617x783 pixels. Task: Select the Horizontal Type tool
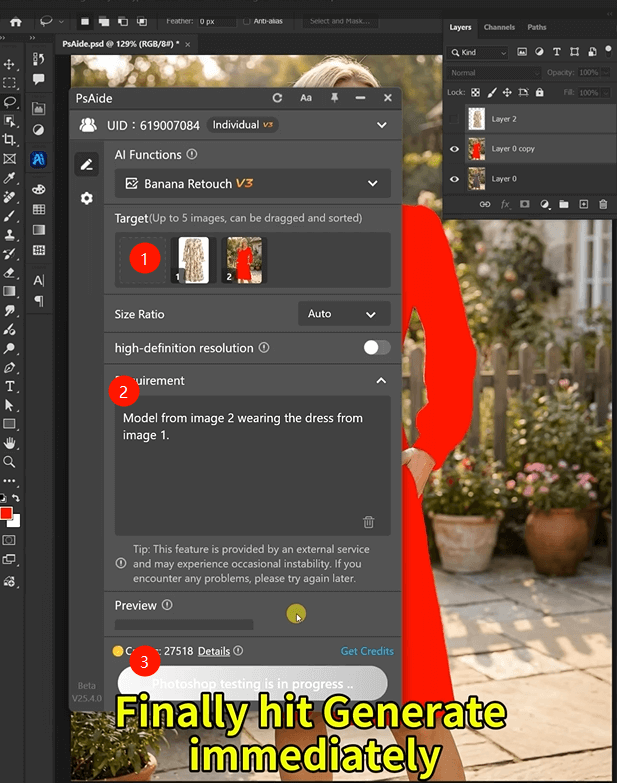click(x=9, y=386)
